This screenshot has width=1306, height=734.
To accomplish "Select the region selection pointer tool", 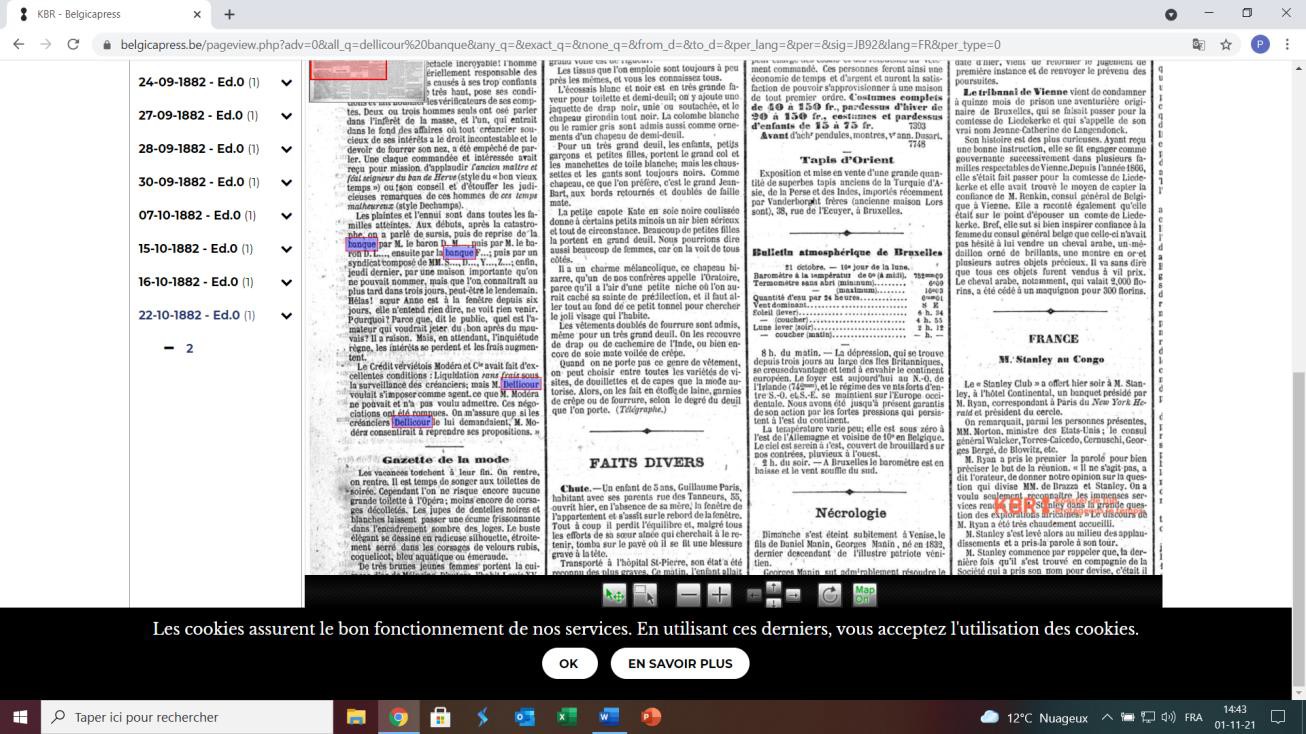I will click(x=645, y=595).
